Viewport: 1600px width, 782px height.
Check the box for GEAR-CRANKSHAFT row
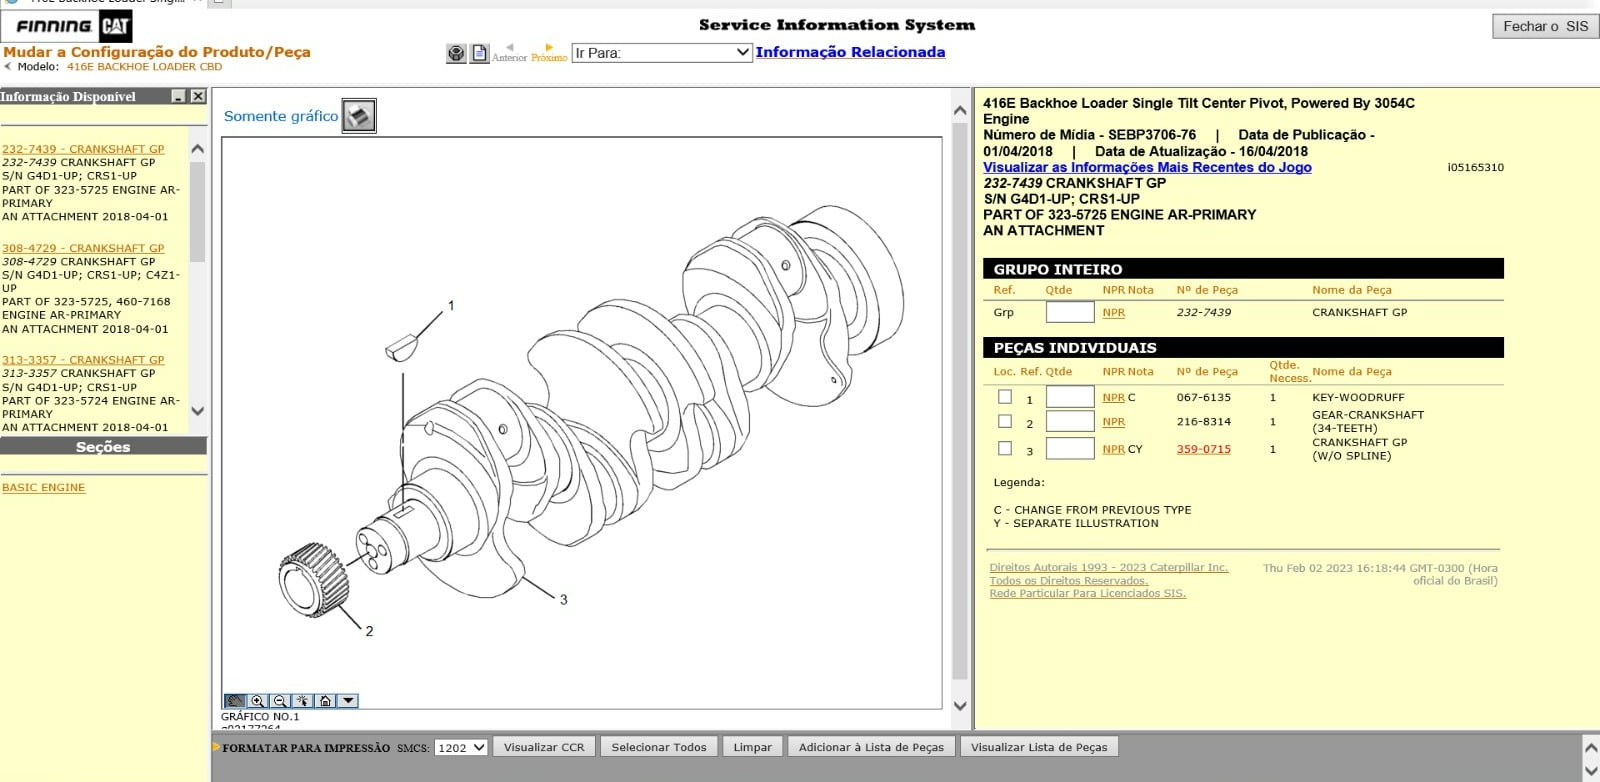1005,421
